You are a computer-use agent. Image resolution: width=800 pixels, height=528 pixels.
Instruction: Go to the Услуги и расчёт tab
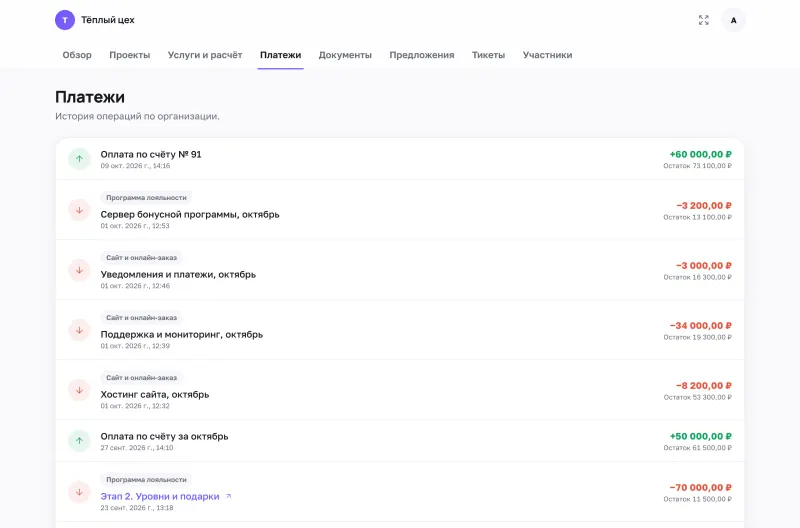coord(205,55)
